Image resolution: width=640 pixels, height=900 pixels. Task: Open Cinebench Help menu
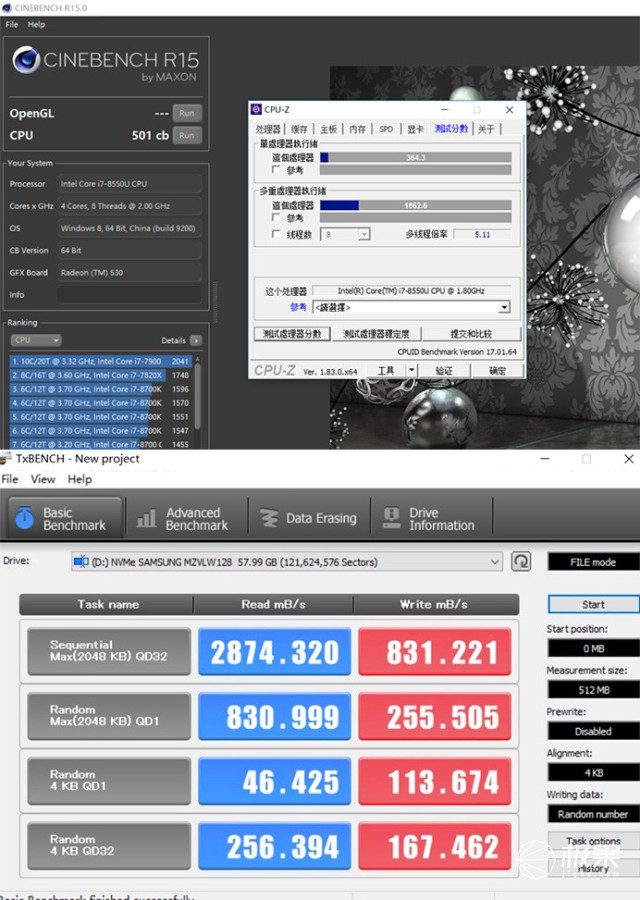(36, 24)
